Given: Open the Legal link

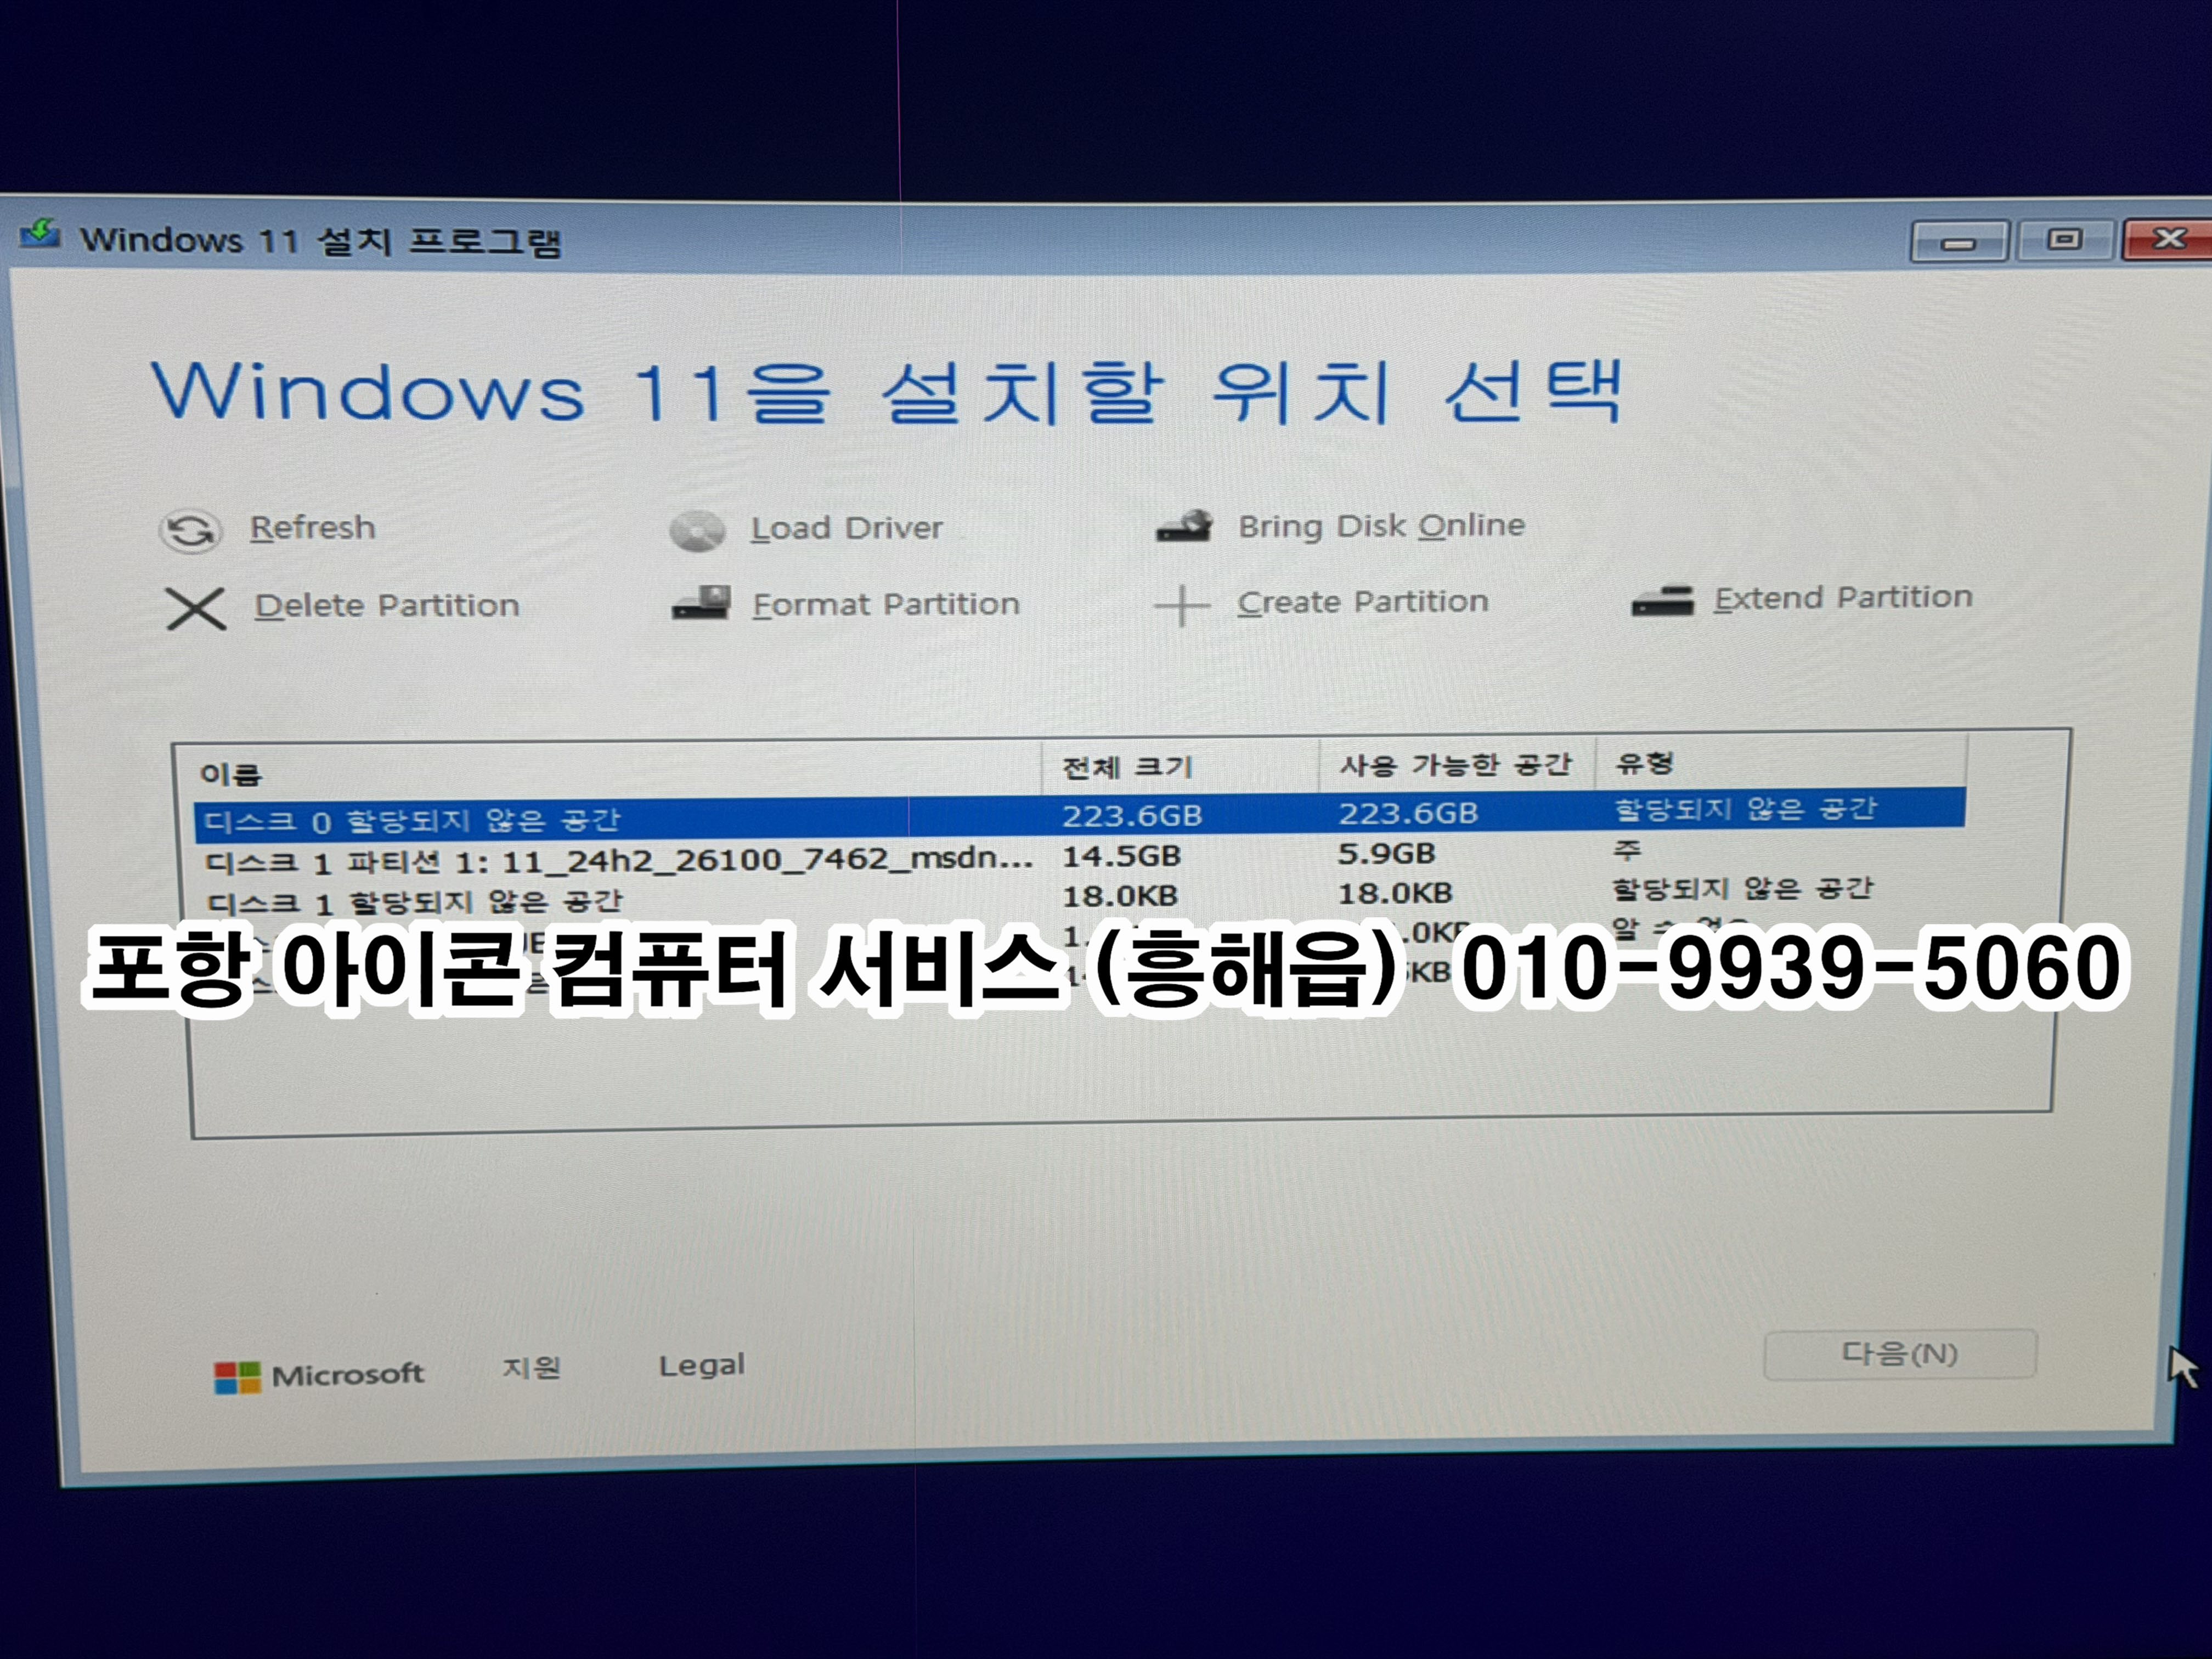Looking at the screenshot, I should coord(702,1365).
